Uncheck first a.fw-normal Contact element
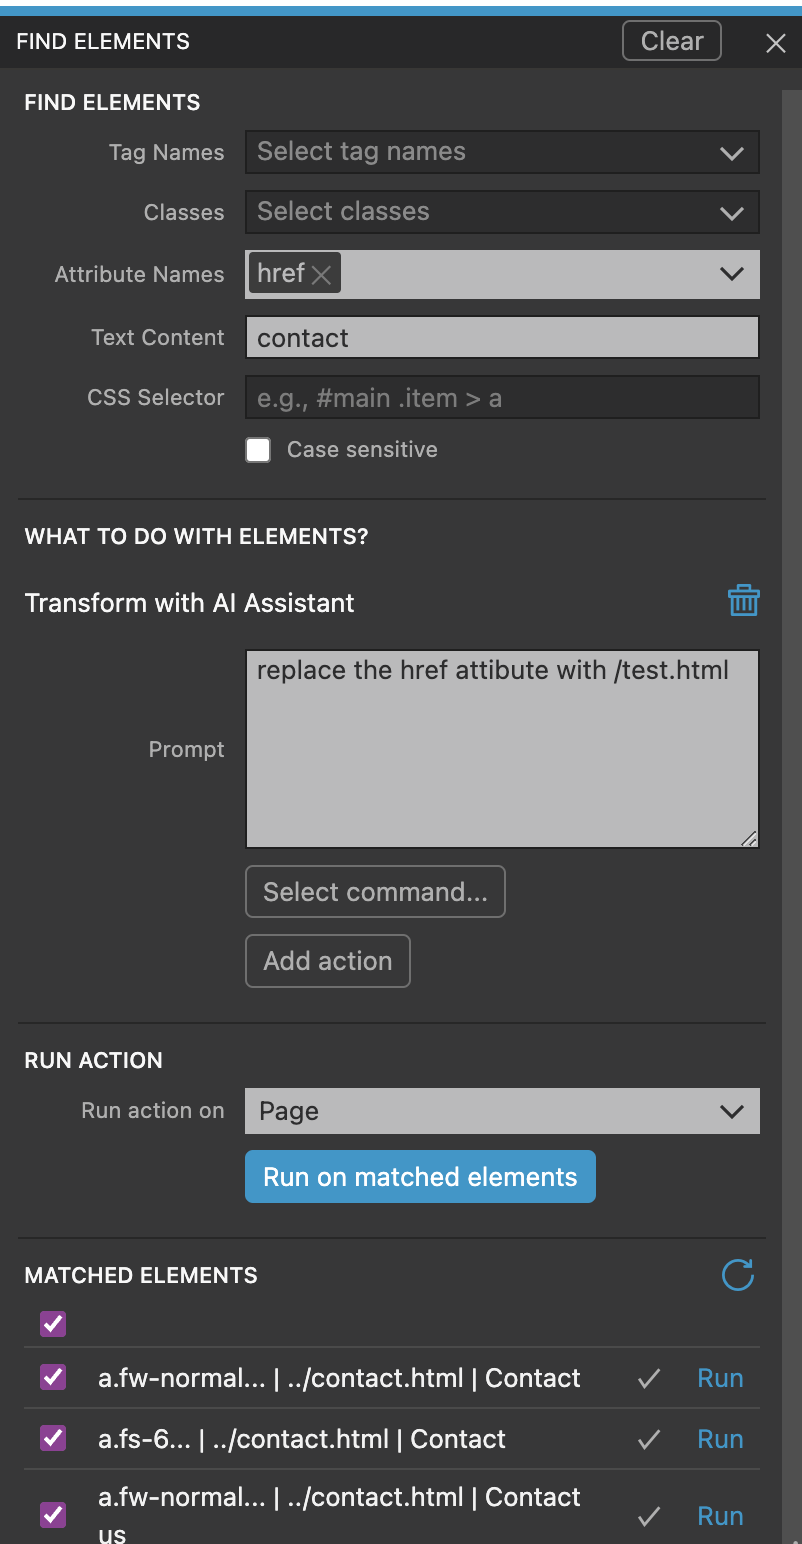 pos(53,1378)
